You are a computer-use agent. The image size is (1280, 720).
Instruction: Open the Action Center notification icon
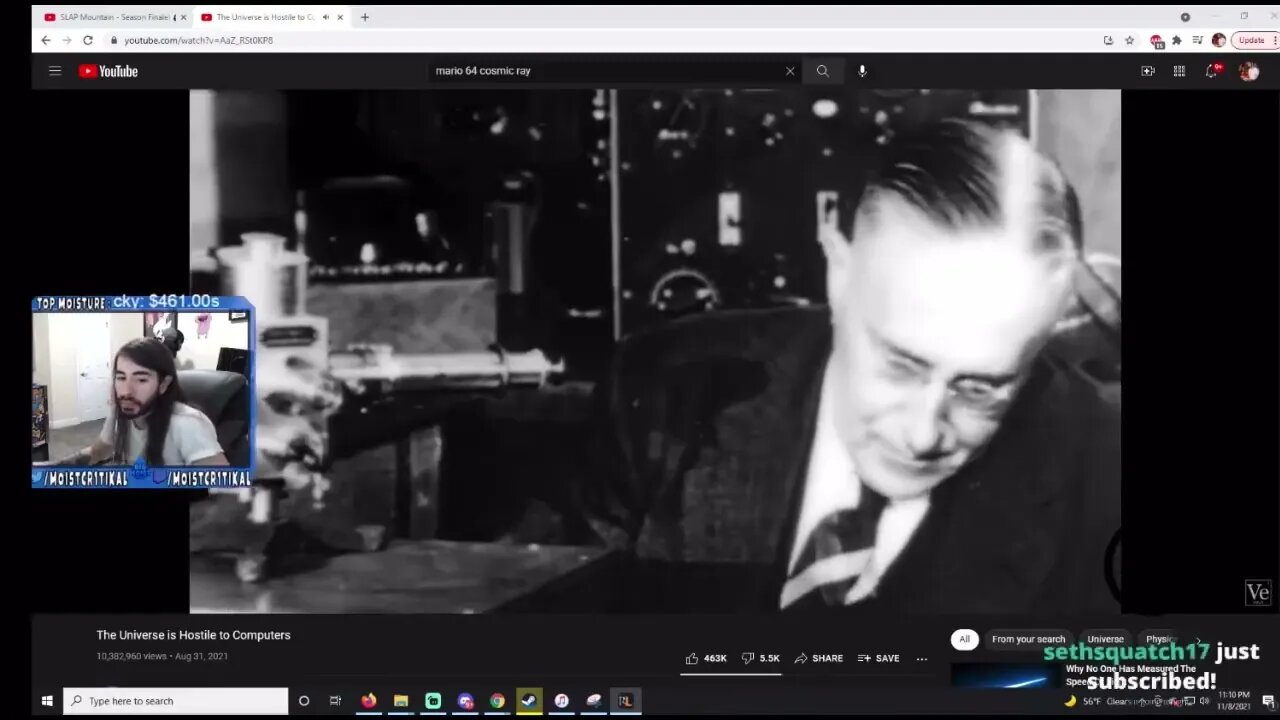[1267, 701]
